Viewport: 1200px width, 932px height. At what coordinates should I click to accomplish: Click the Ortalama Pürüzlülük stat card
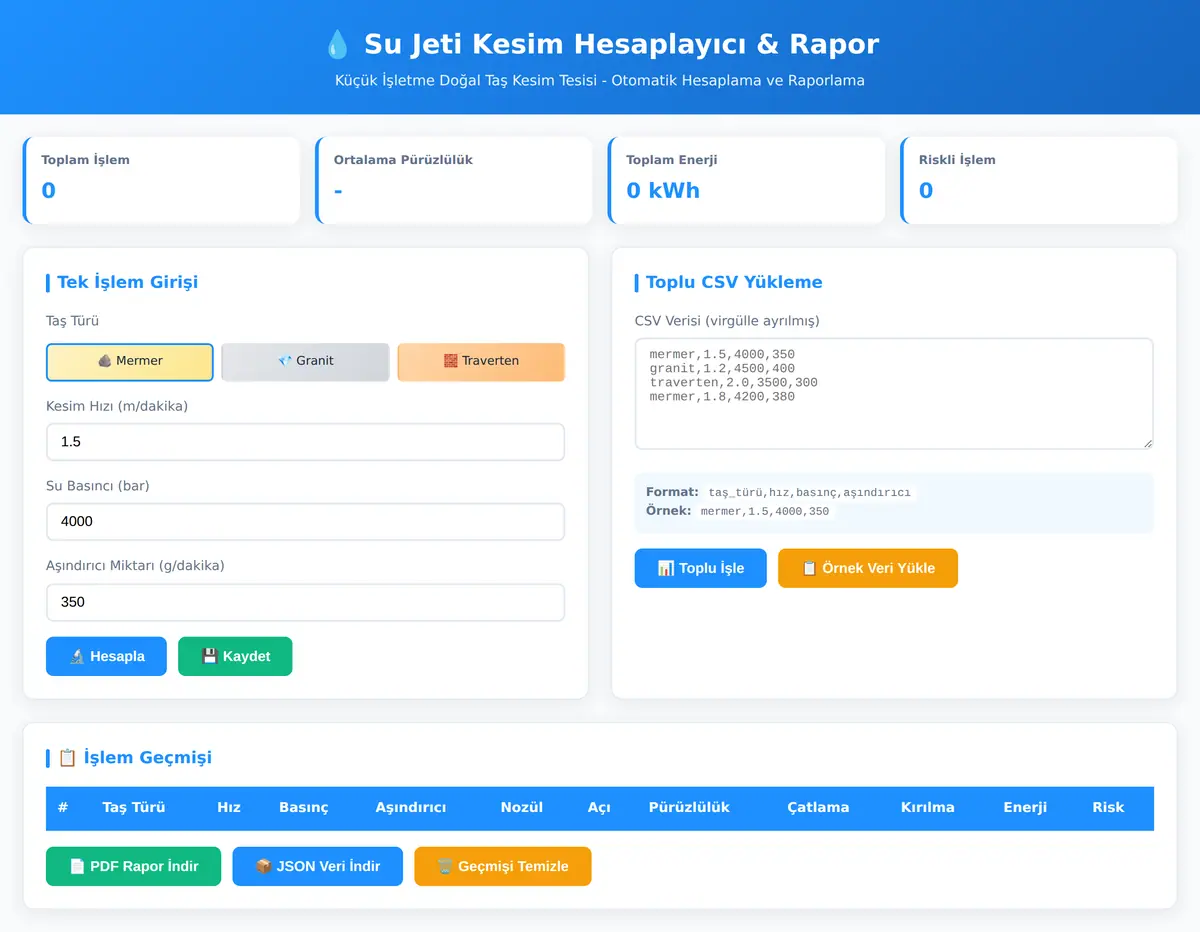(455, 180)
